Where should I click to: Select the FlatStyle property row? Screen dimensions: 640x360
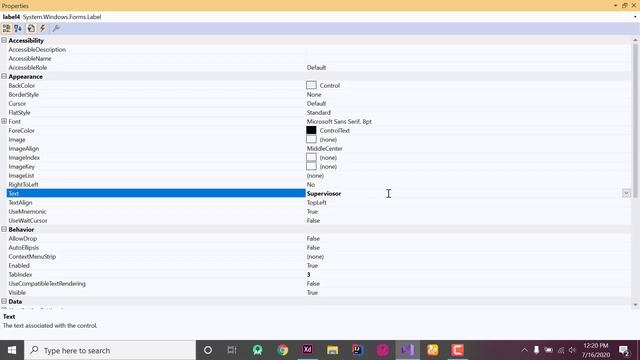318,112
